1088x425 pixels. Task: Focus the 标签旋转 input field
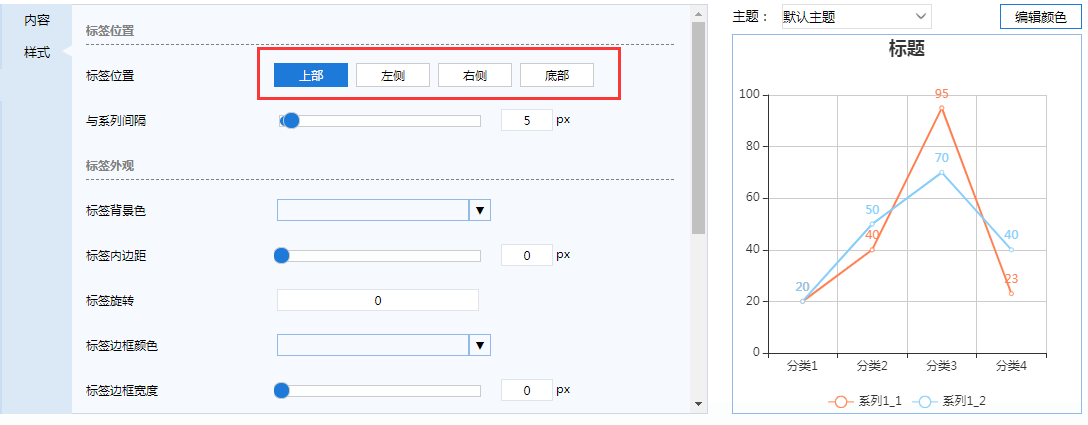(378, 300)
